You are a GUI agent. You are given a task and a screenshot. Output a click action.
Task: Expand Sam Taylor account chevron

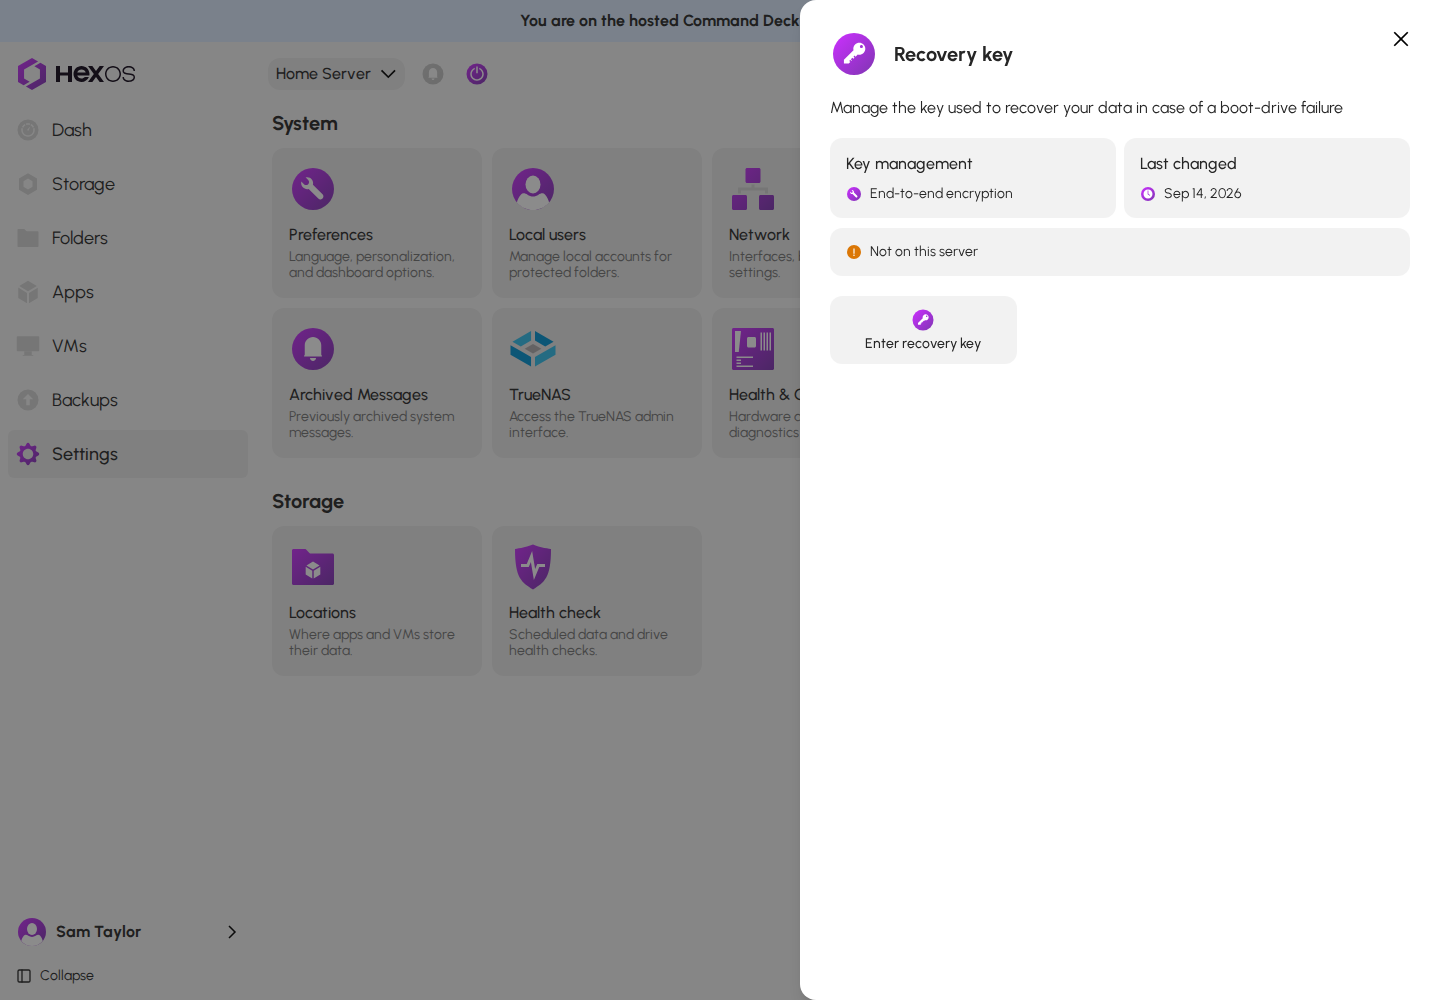(x=232, y=932)
